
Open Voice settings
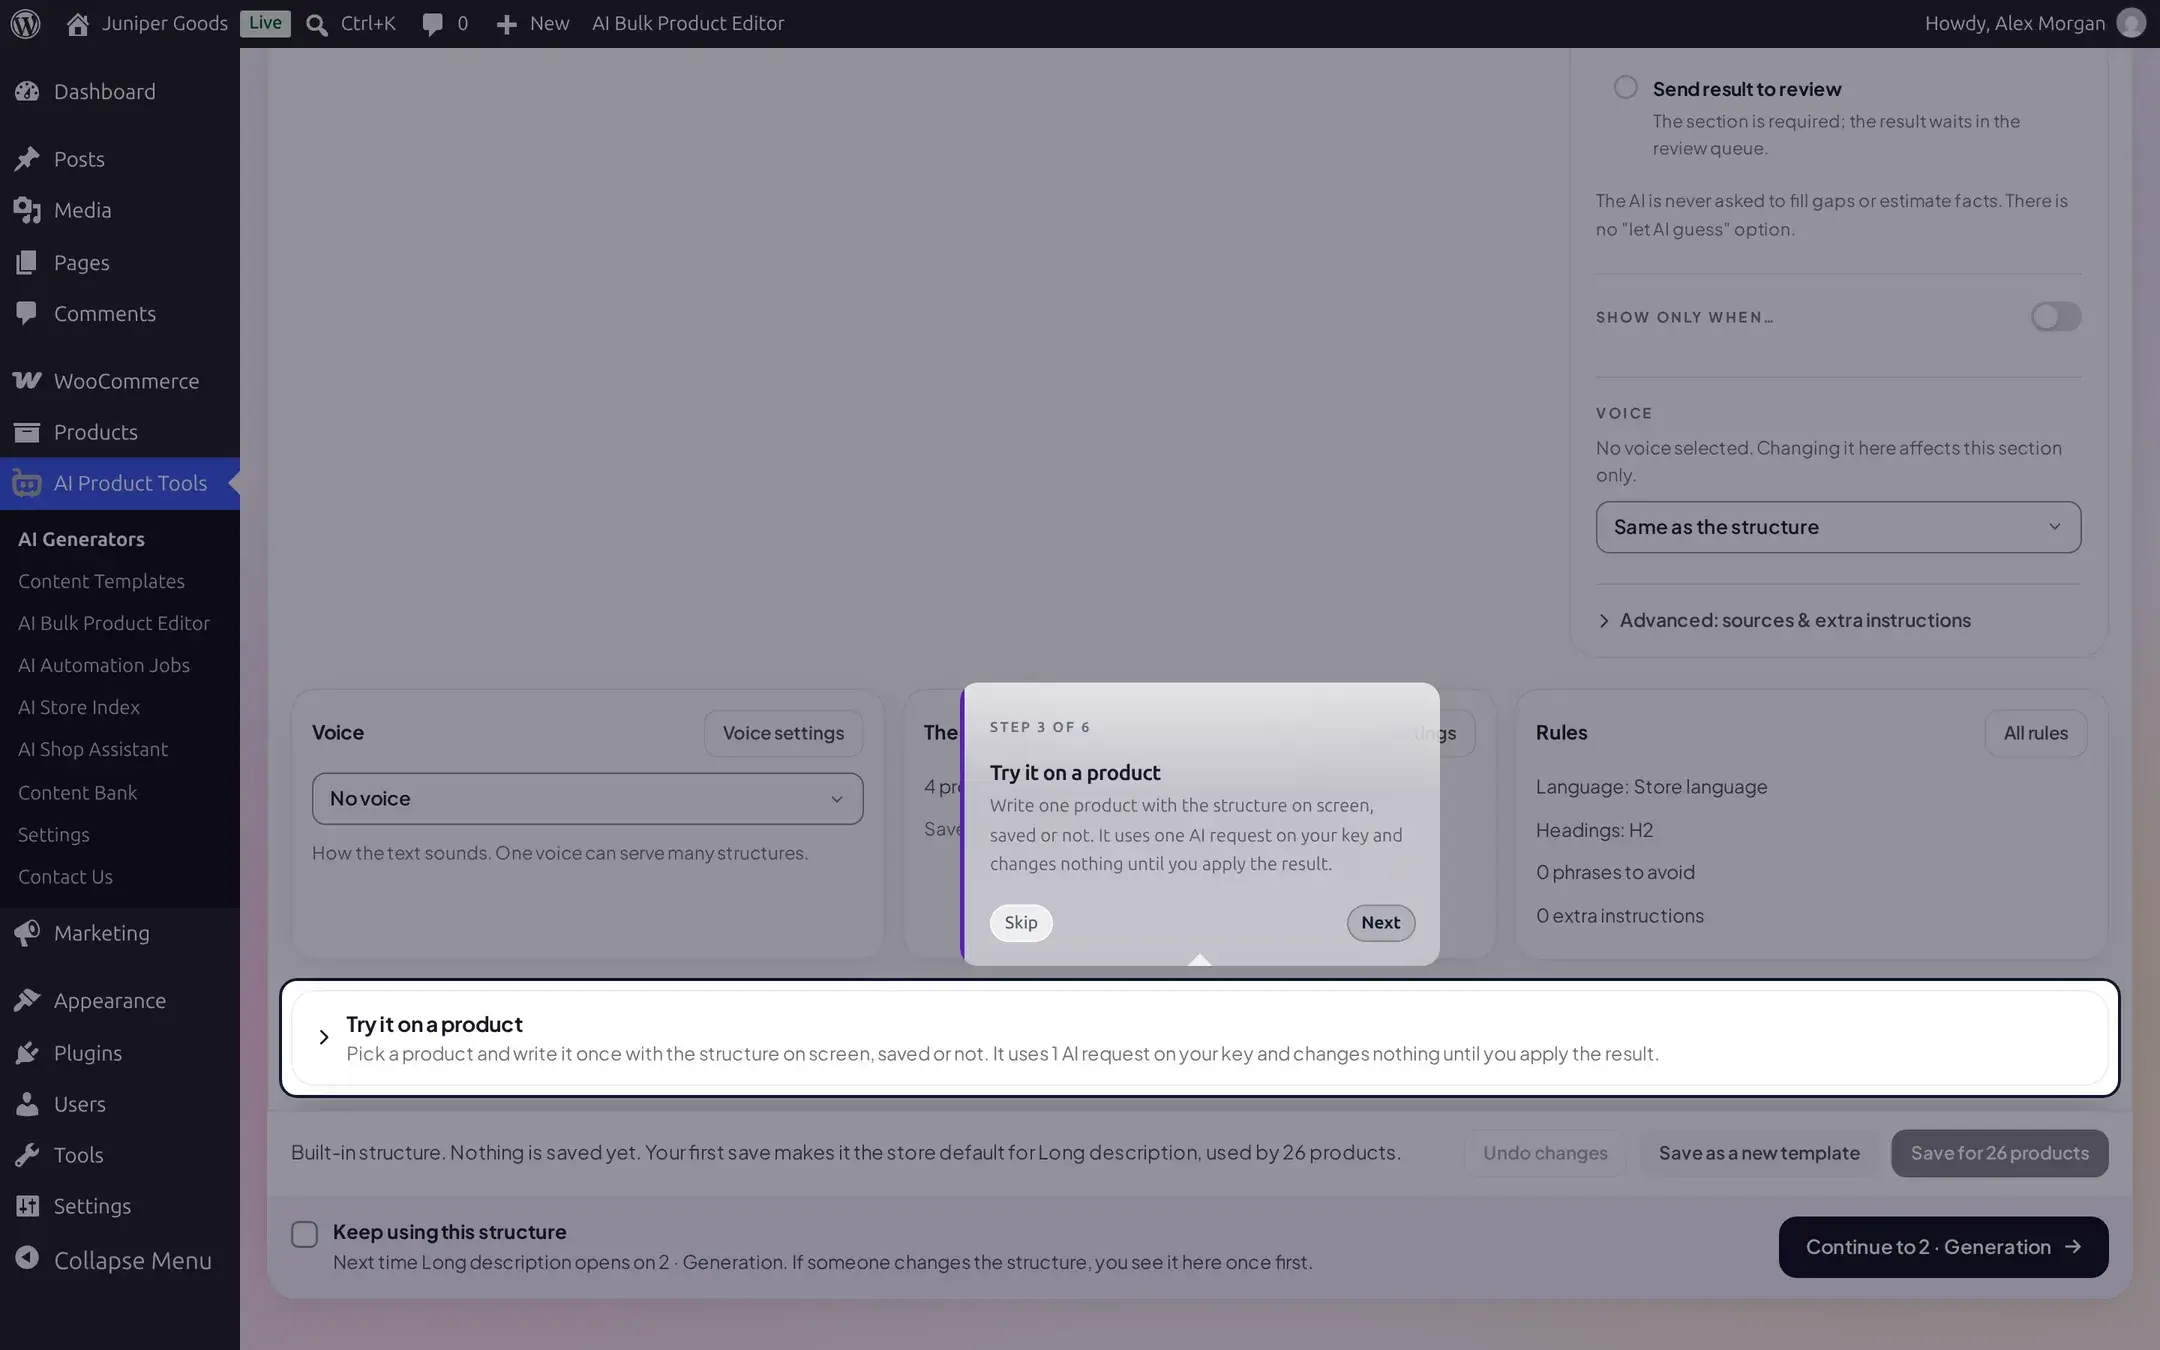(x=783, y=733)
